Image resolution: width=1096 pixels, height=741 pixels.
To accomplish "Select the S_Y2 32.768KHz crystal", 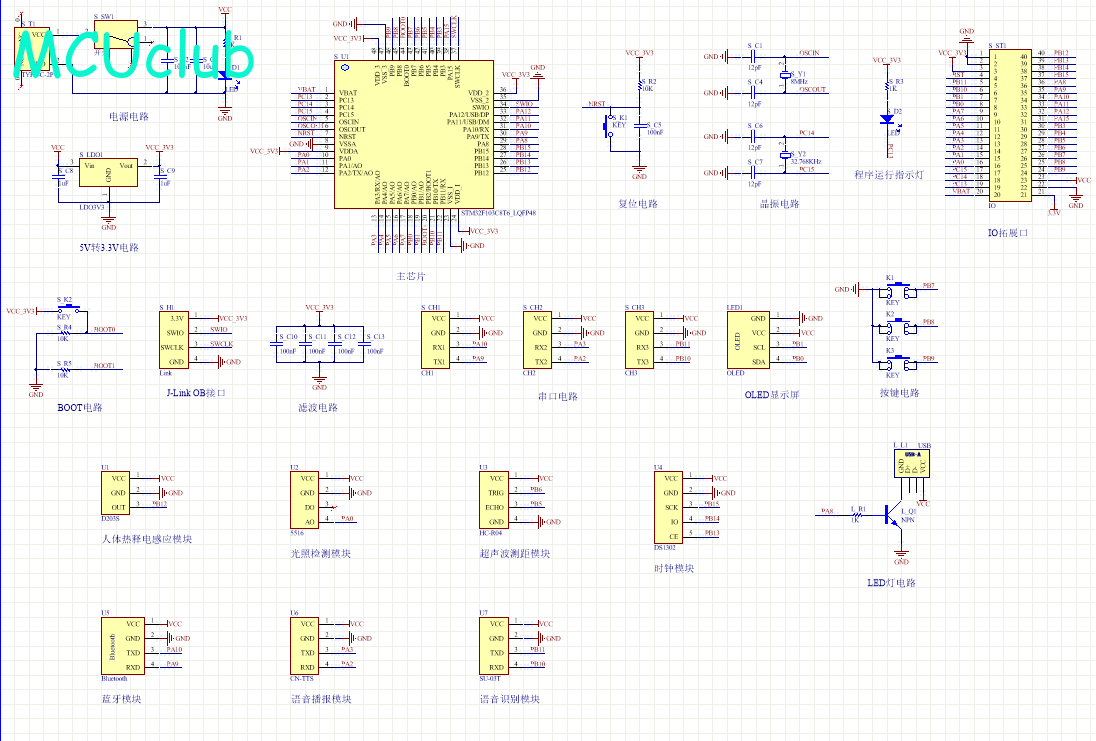I will (x=784, y=154).
